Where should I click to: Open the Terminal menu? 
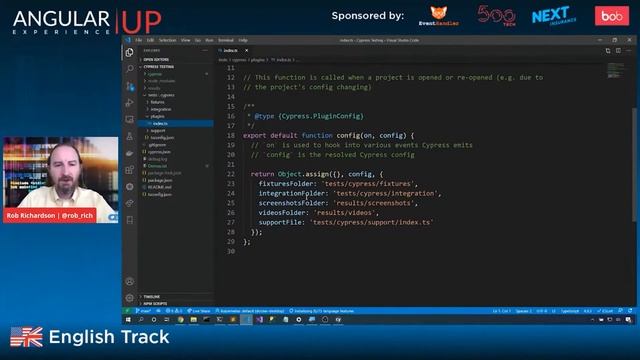(x=226, y=40)
